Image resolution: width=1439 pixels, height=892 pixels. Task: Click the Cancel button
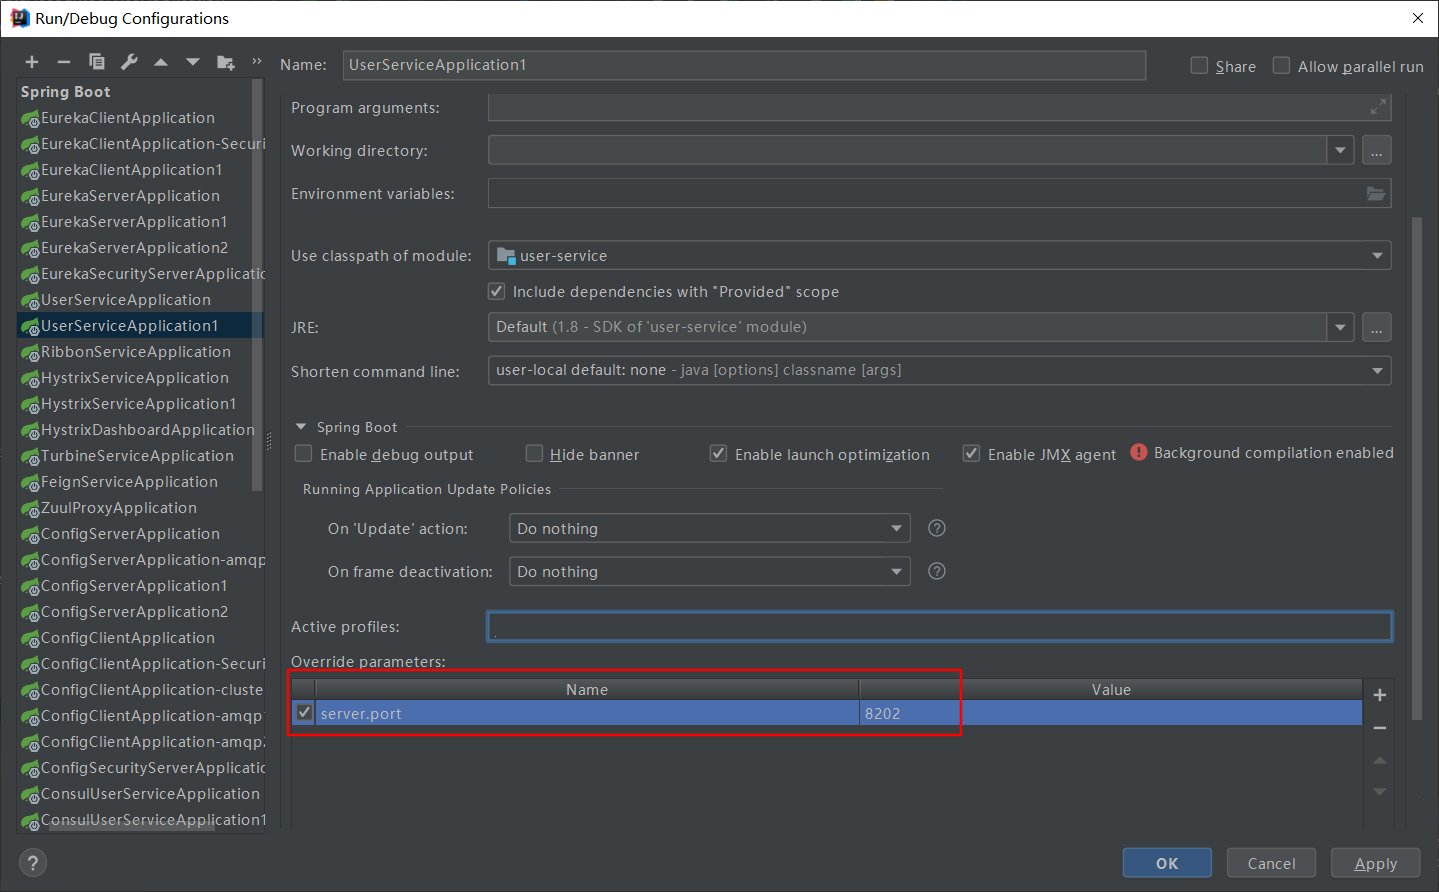pyautogui.click(x=1271, y=863)
